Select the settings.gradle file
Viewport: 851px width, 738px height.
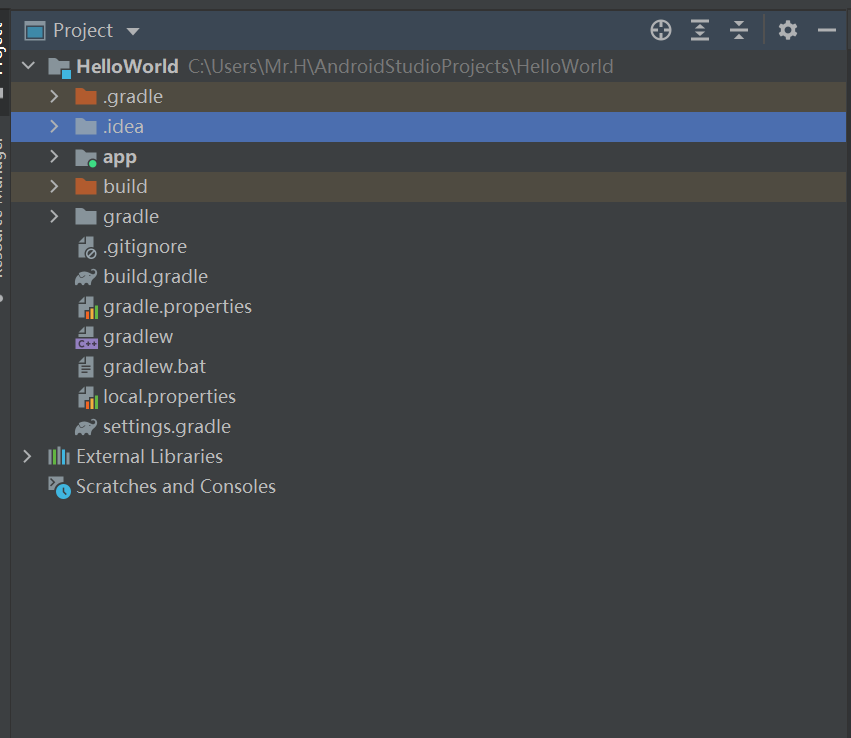click(x=167, y=427)
